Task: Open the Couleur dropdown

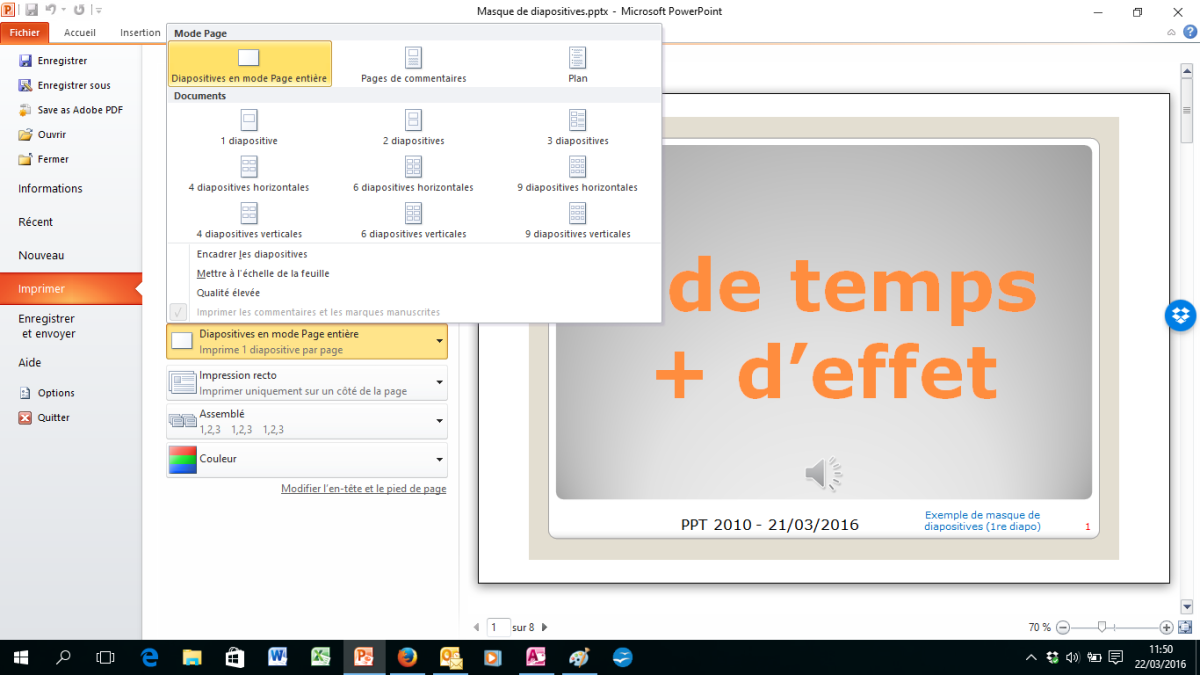Action: (307, 459)
